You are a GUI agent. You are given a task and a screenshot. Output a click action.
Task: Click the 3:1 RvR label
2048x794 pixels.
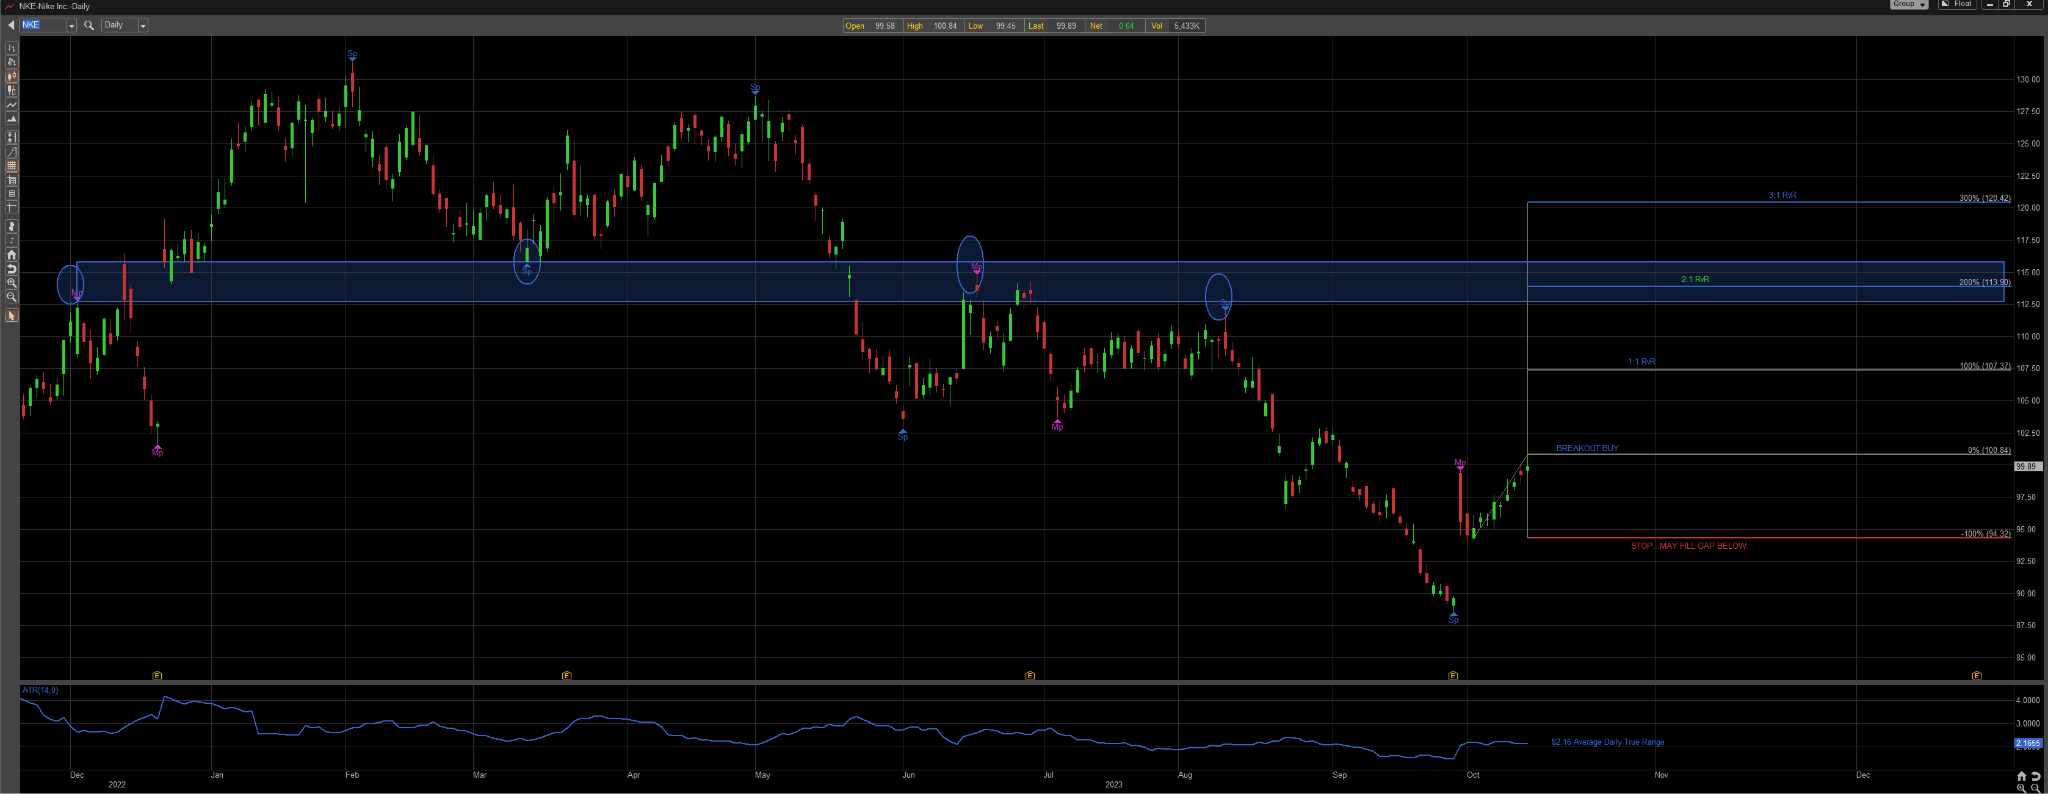(1782, 195)
